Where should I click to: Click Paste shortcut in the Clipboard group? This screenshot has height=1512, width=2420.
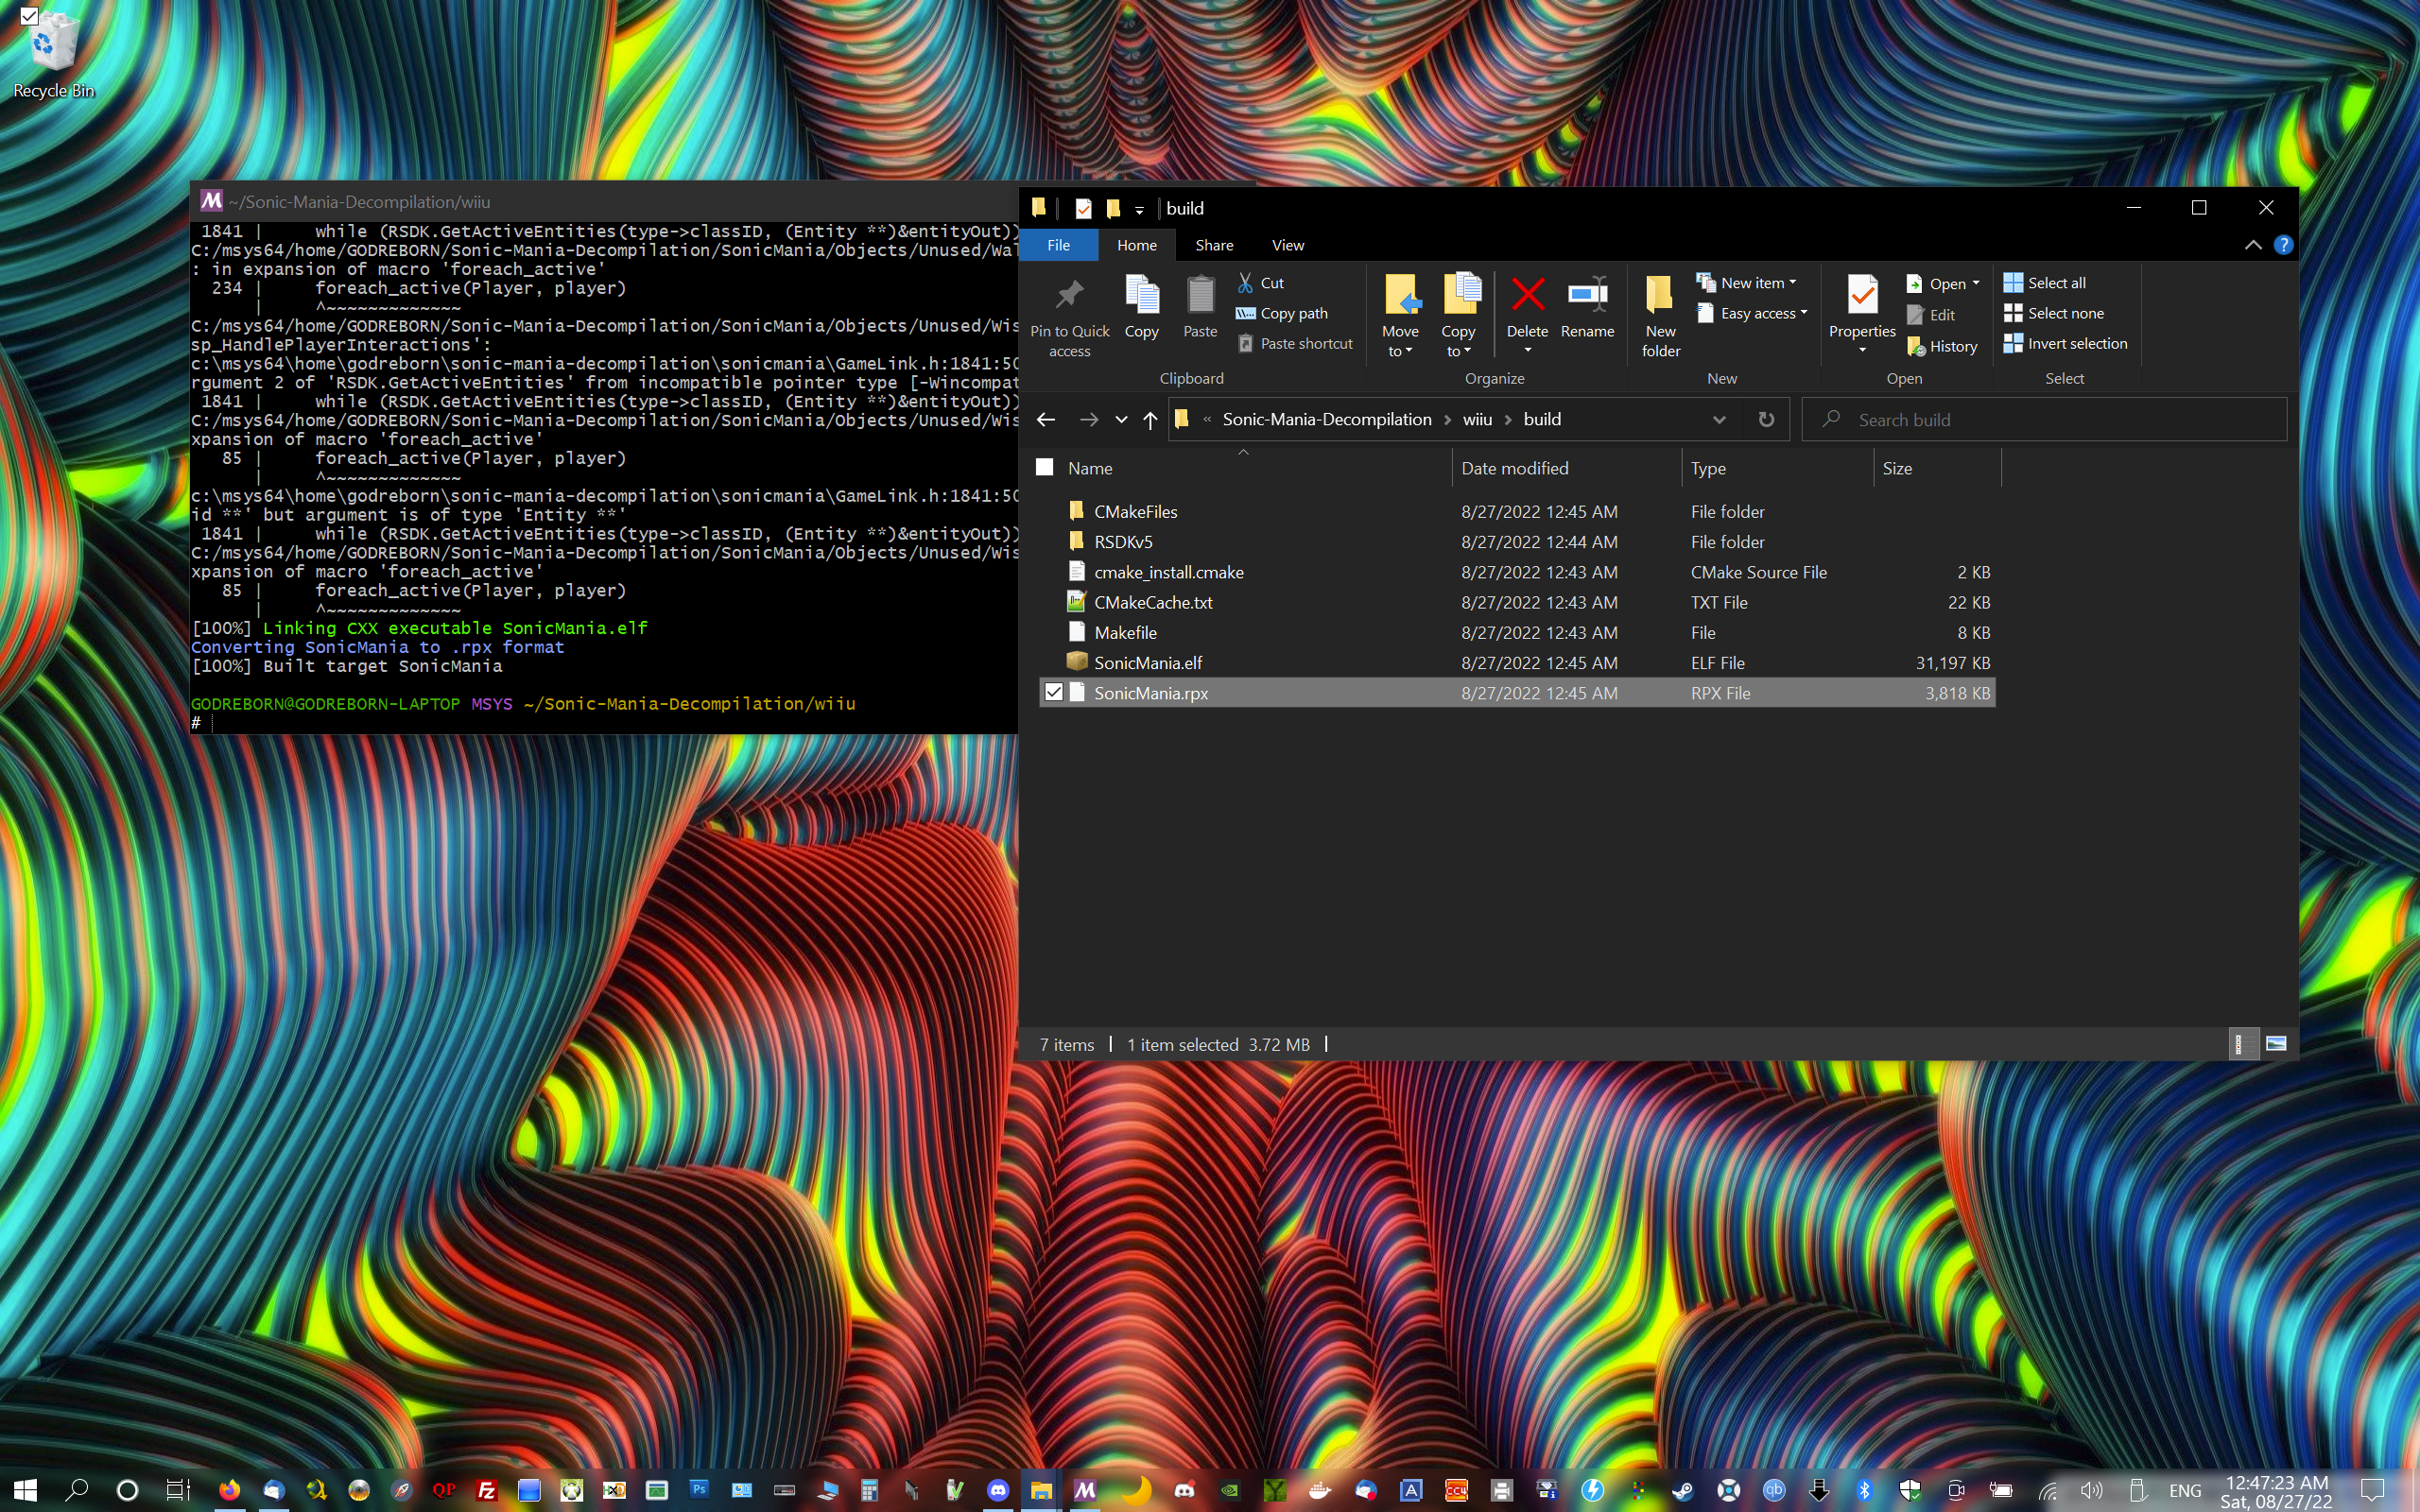click(x=1295, y=343)
